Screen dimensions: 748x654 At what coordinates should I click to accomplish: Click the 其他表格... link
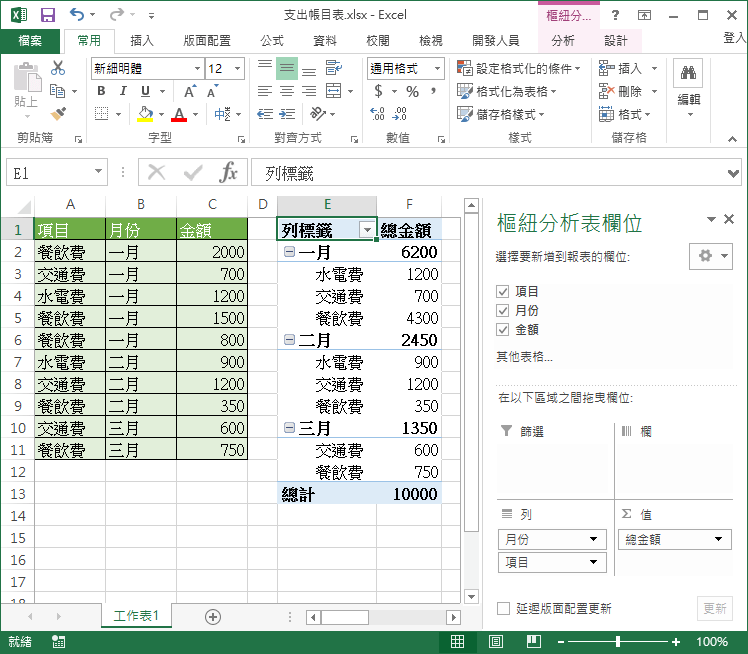[x=524, y=356]
